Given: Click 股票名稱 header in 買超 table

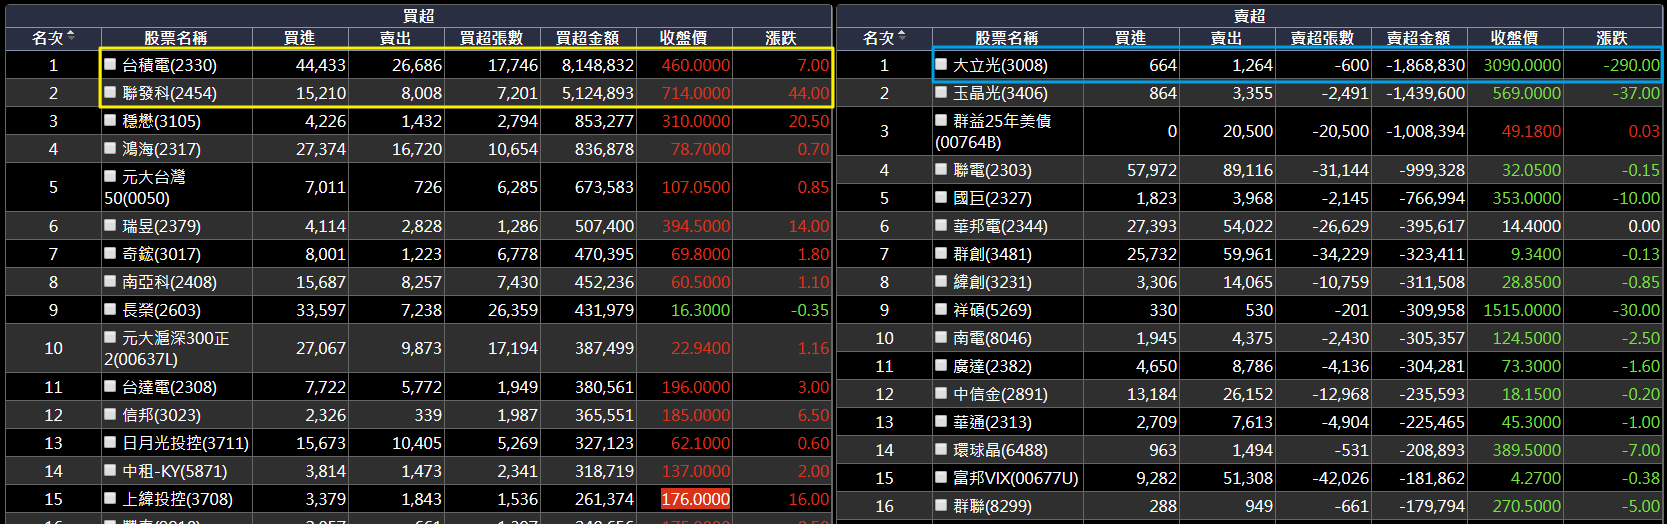Looking at the screenshot, I should [176, 38].
